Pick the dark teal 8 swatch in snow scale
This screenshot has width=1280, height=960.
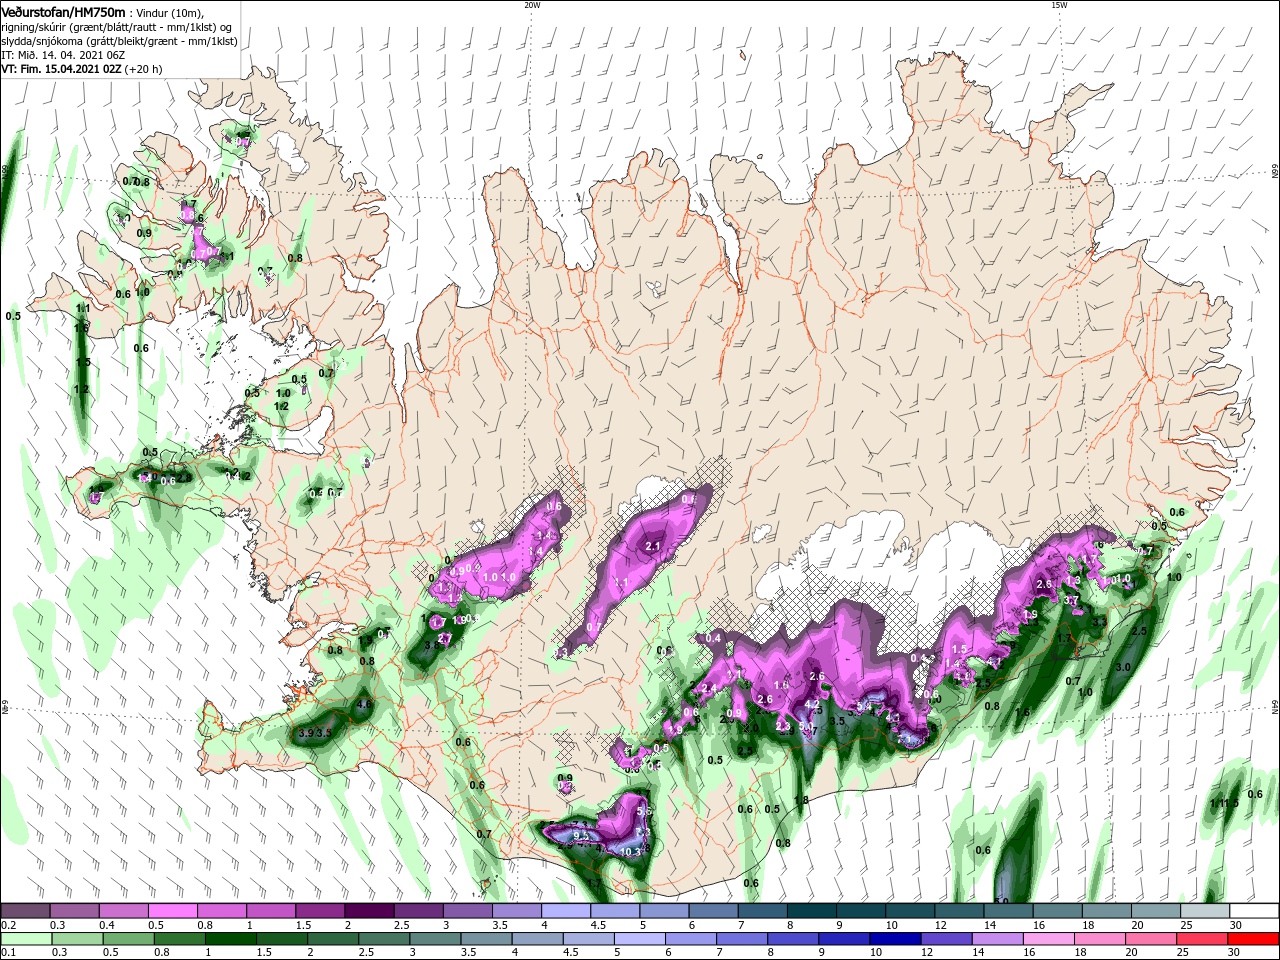tap(812, 911)
